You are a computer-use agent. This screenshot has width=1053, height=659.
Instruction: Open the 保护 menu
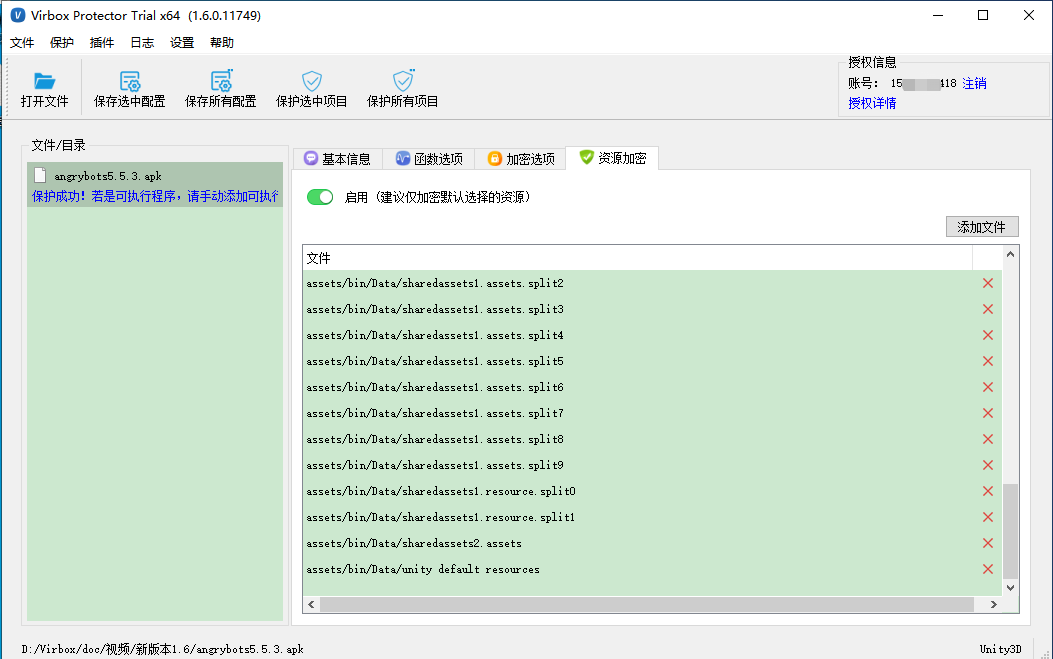click(x=62, y=42)
